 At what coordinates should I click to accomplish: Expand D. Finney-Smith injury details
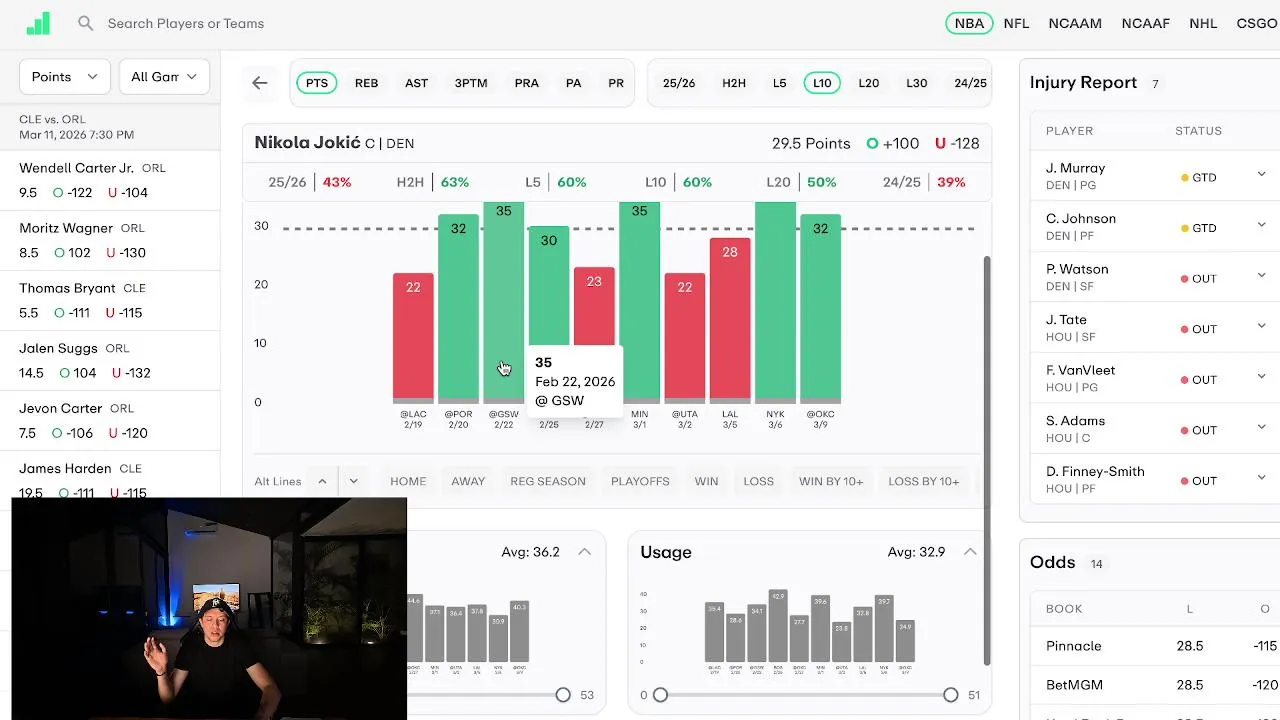point(1261,478)
